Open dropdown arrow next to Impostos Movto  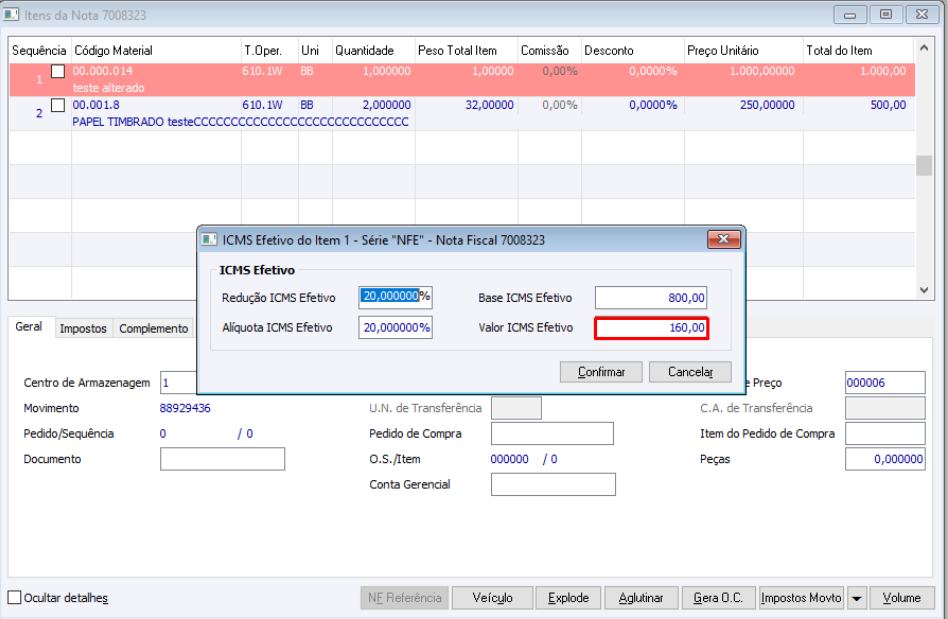[x=857, y=598]
